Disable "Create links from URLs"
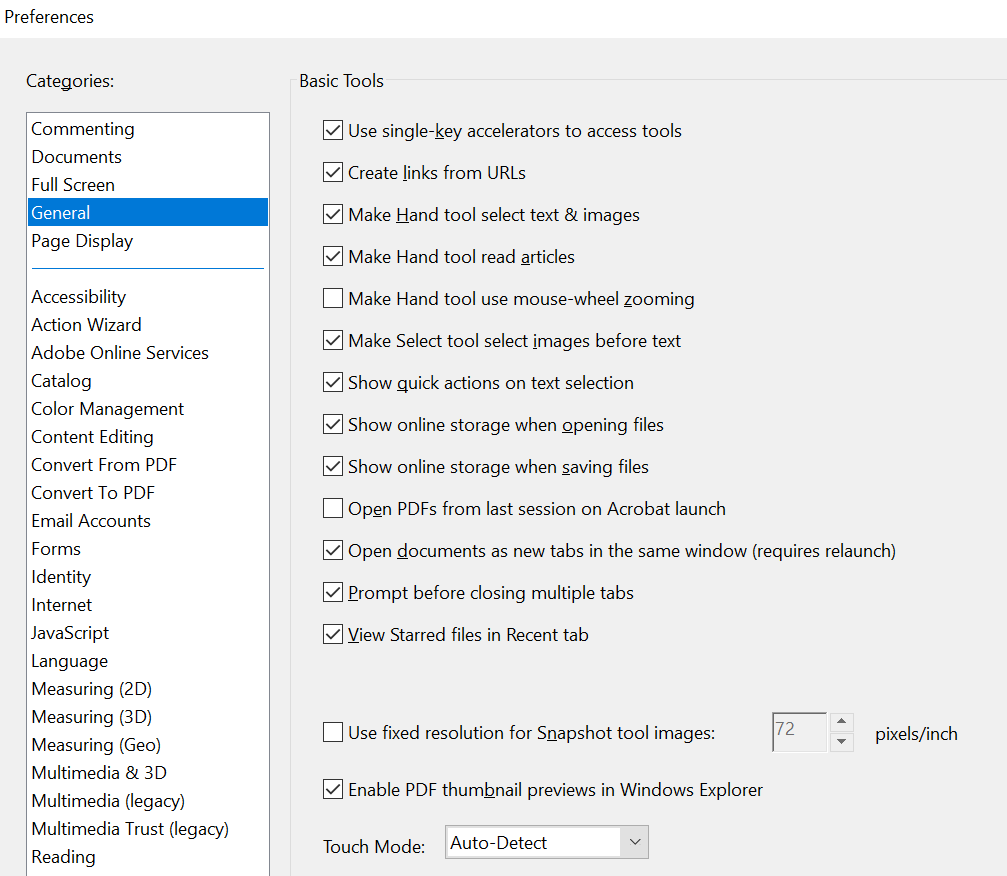1007x876 pixels. (333, 172)
